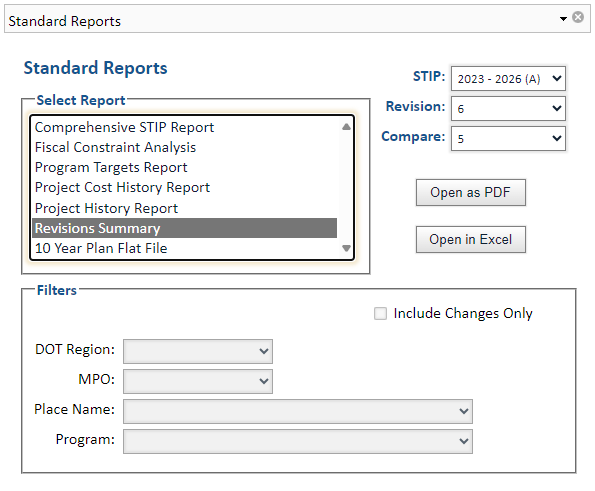Toggle Include Changes Only checkbox

coord(380,314)
